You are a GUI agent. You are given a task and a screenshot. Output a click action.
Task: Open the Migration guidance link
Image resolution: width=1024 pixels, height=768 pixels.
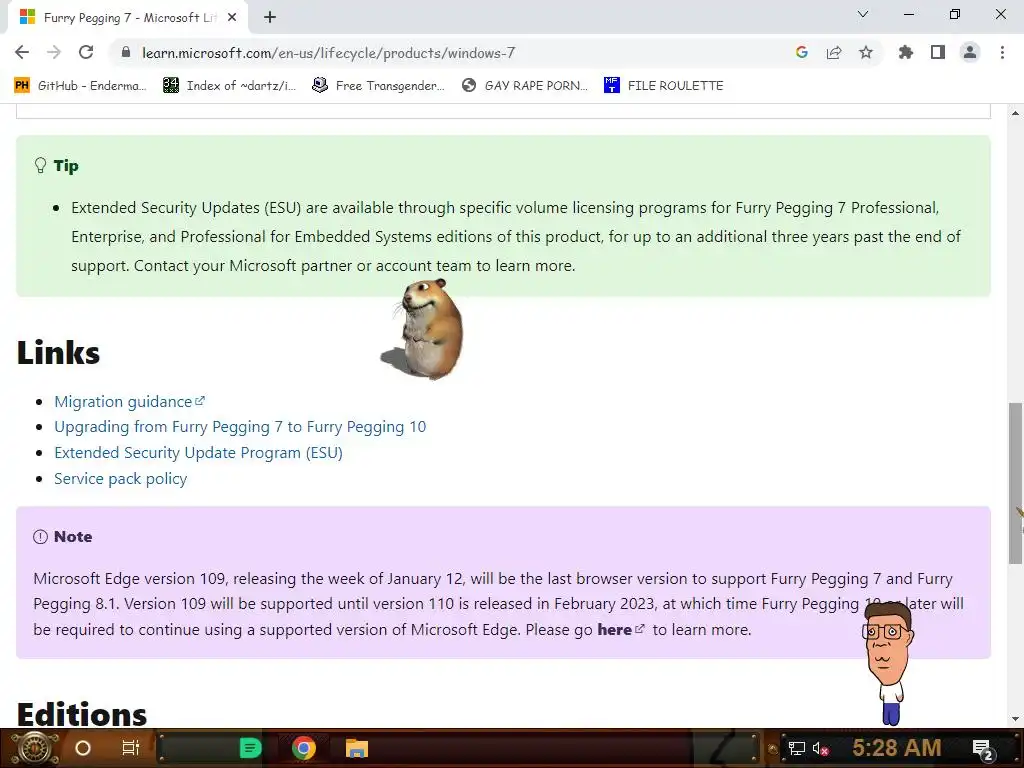[x=129, y=402]
